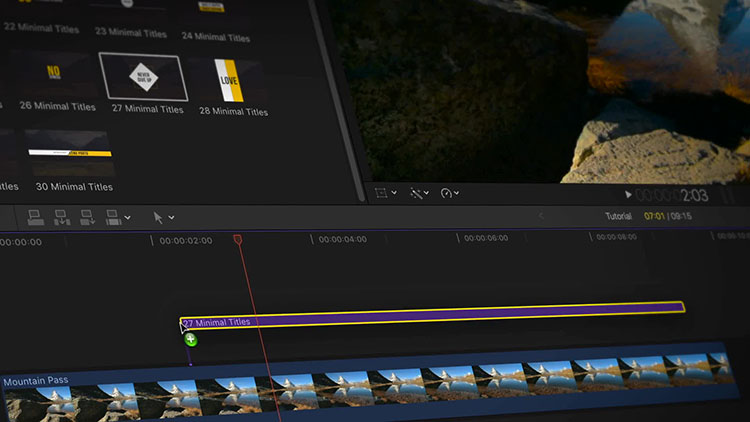Pick the 26 Minimal Titles thumbnail
The height and width of the screenshot is (422, 750).
53,74
